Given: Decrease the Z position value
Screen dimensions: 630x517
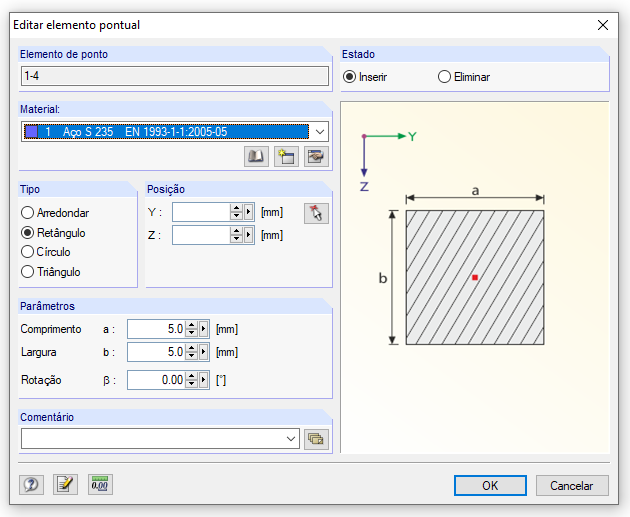Looking at the screenshot, I should 236,239.
